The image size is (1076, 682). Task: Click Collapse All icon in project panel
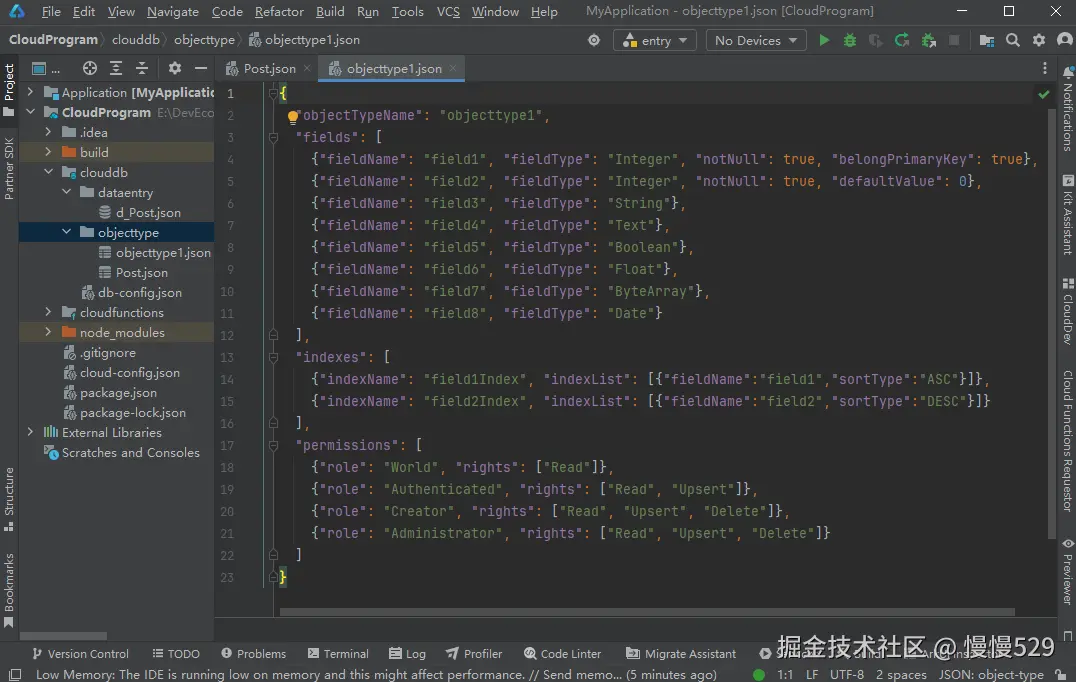tap(141, 68)
